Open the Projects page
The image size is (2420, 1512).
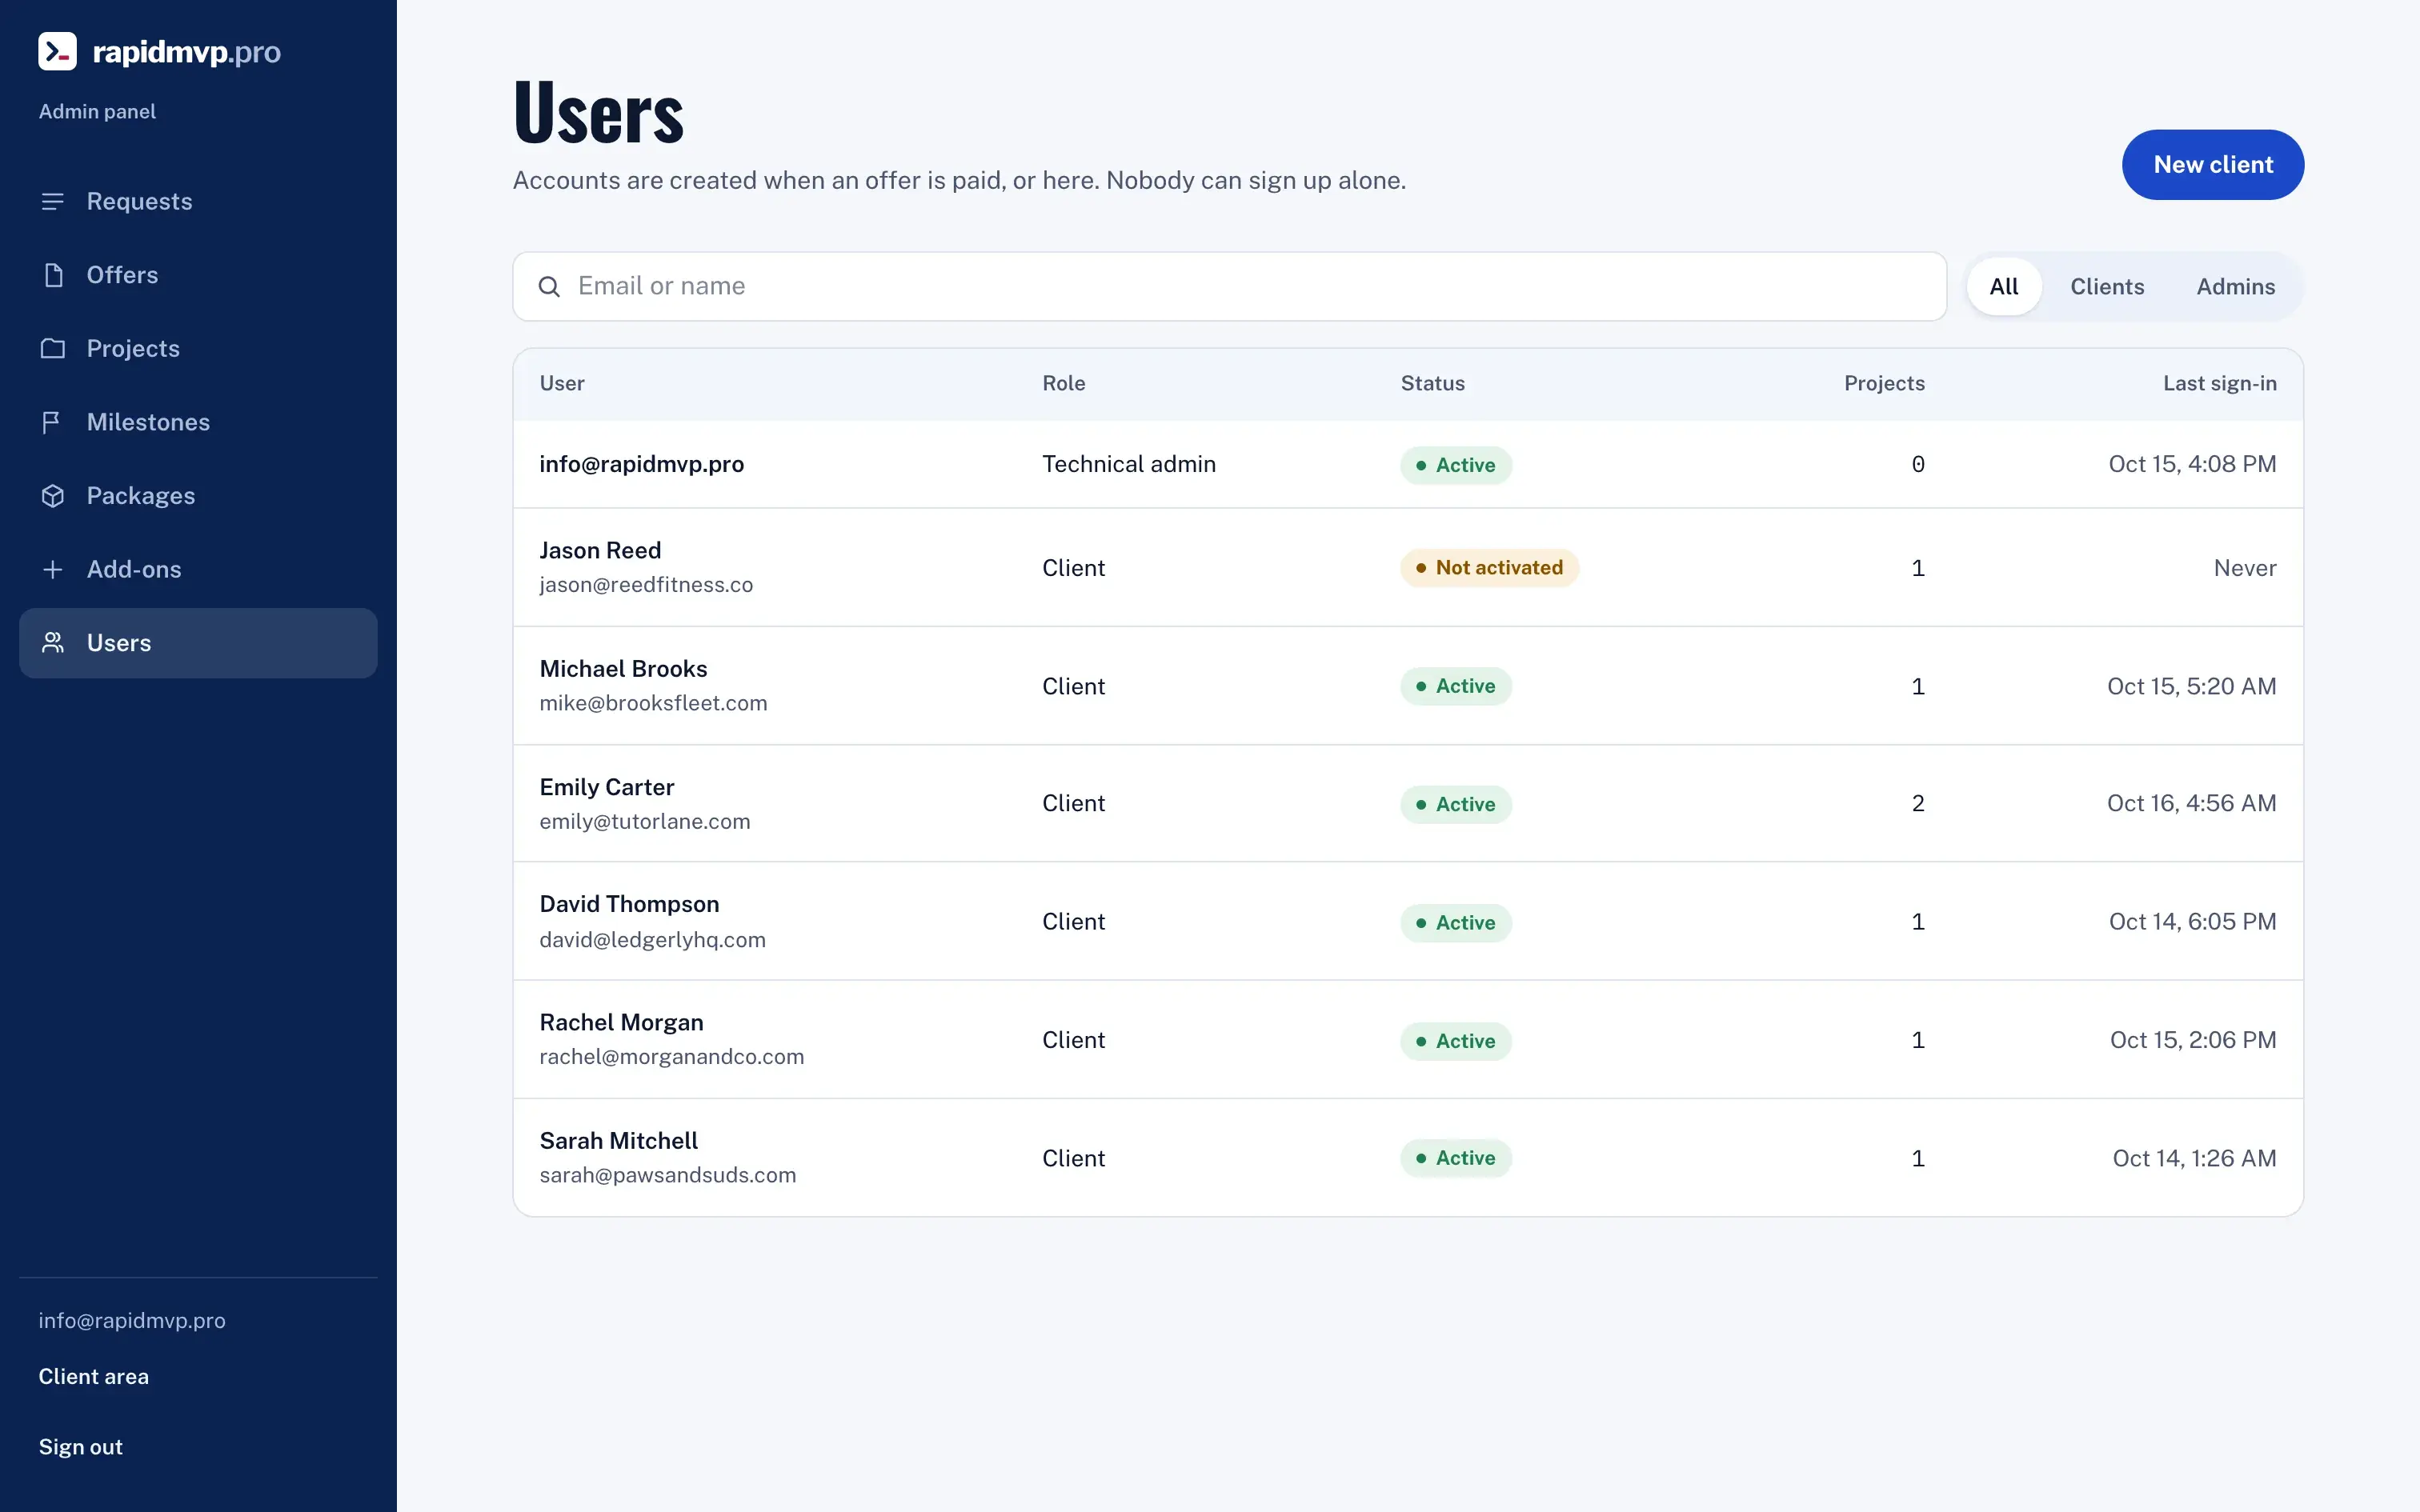tap(198, 348)
